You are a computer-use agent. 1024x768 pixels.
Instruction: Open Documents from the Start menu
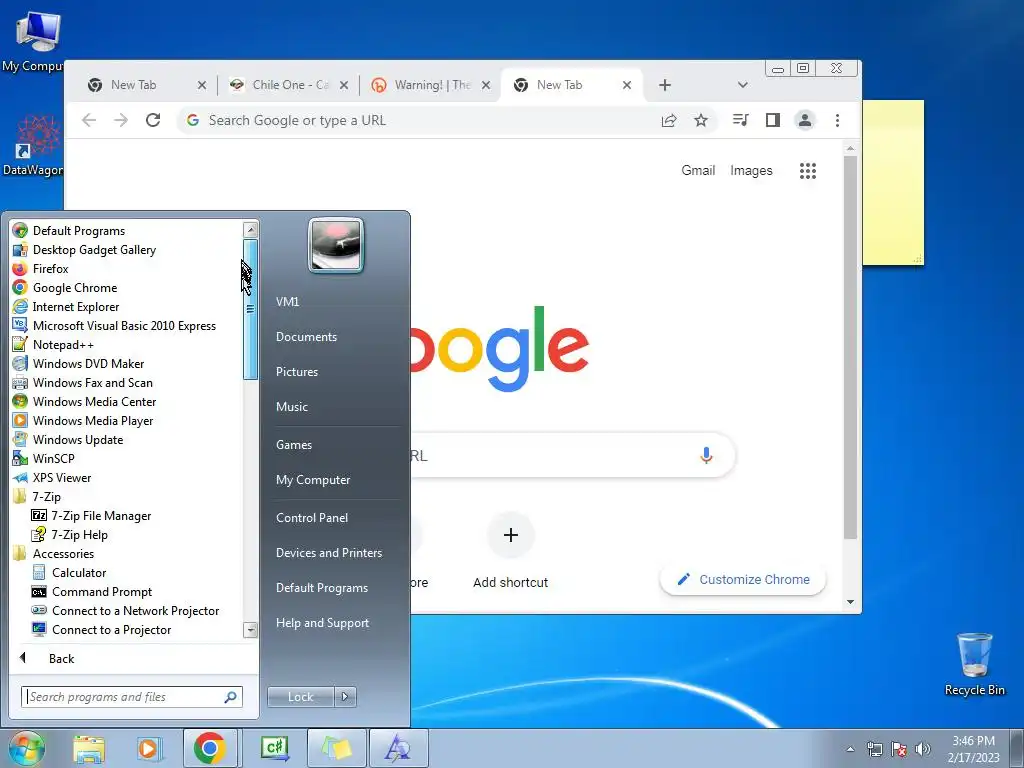306,337
